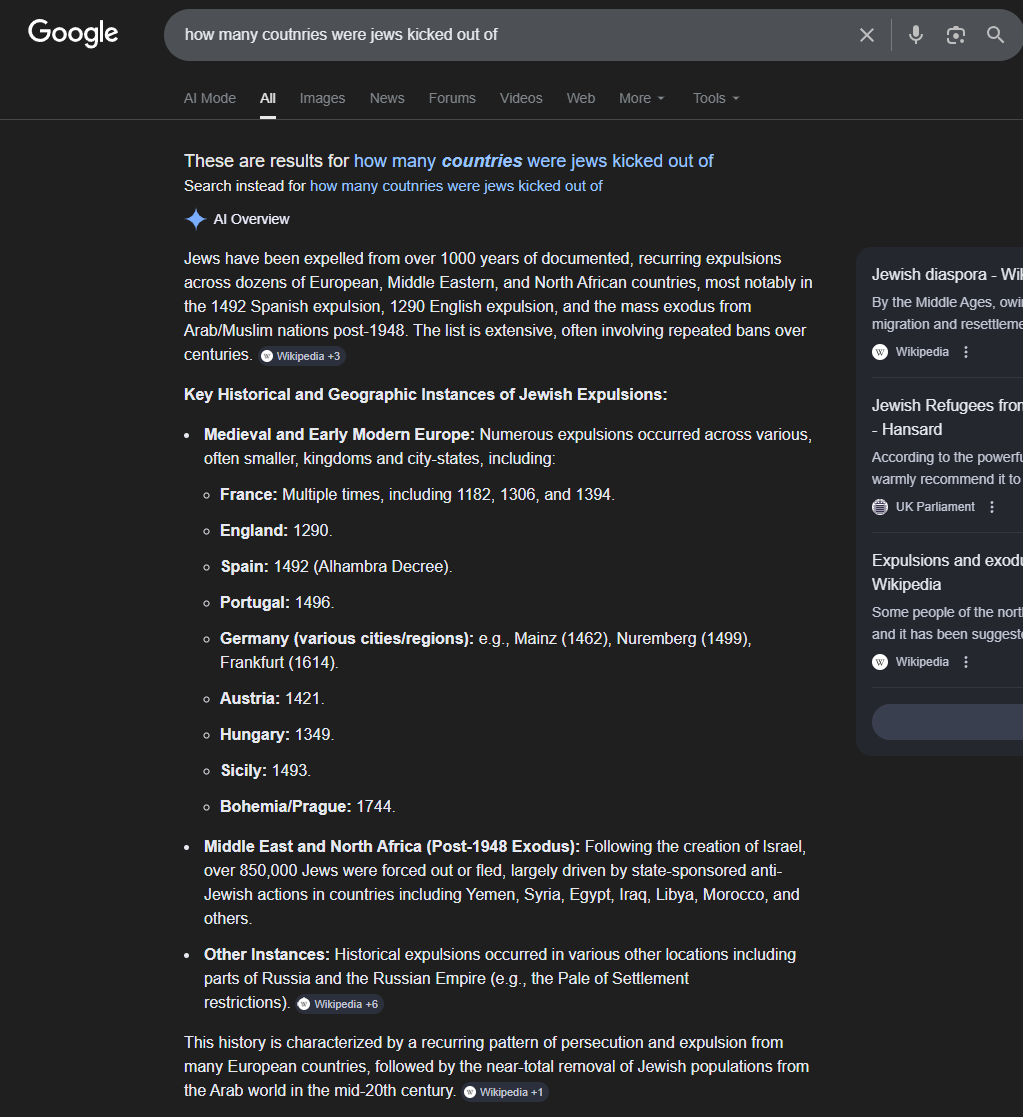Click the Austria: 1421 entry
This screenshot has width=1023, height=1117.
(271, 699)
